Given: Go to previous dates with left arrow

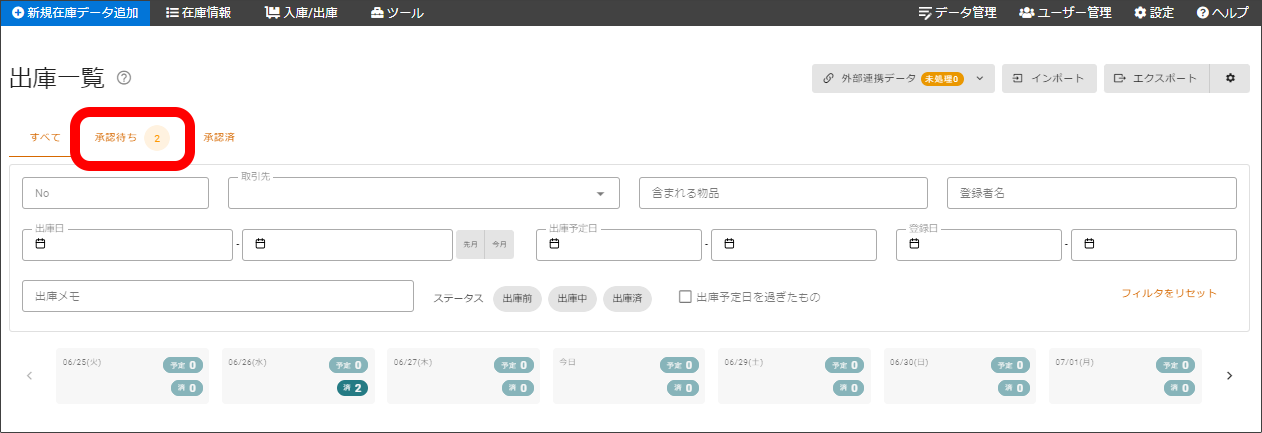Looking at the screenshot, I should 29,376.
